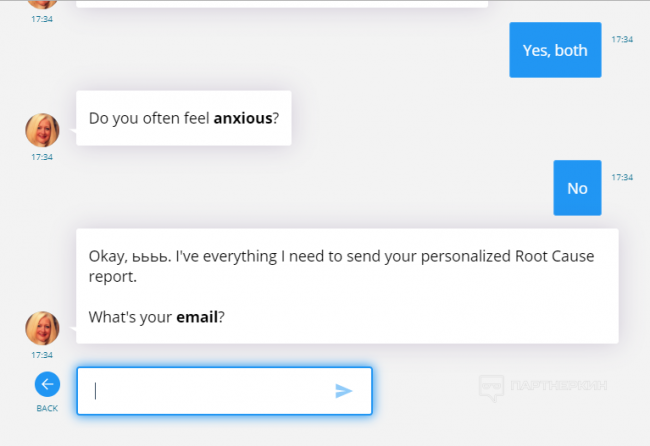Focus the email text input field
Screen dimensions: 650x446
pos(210,391)
